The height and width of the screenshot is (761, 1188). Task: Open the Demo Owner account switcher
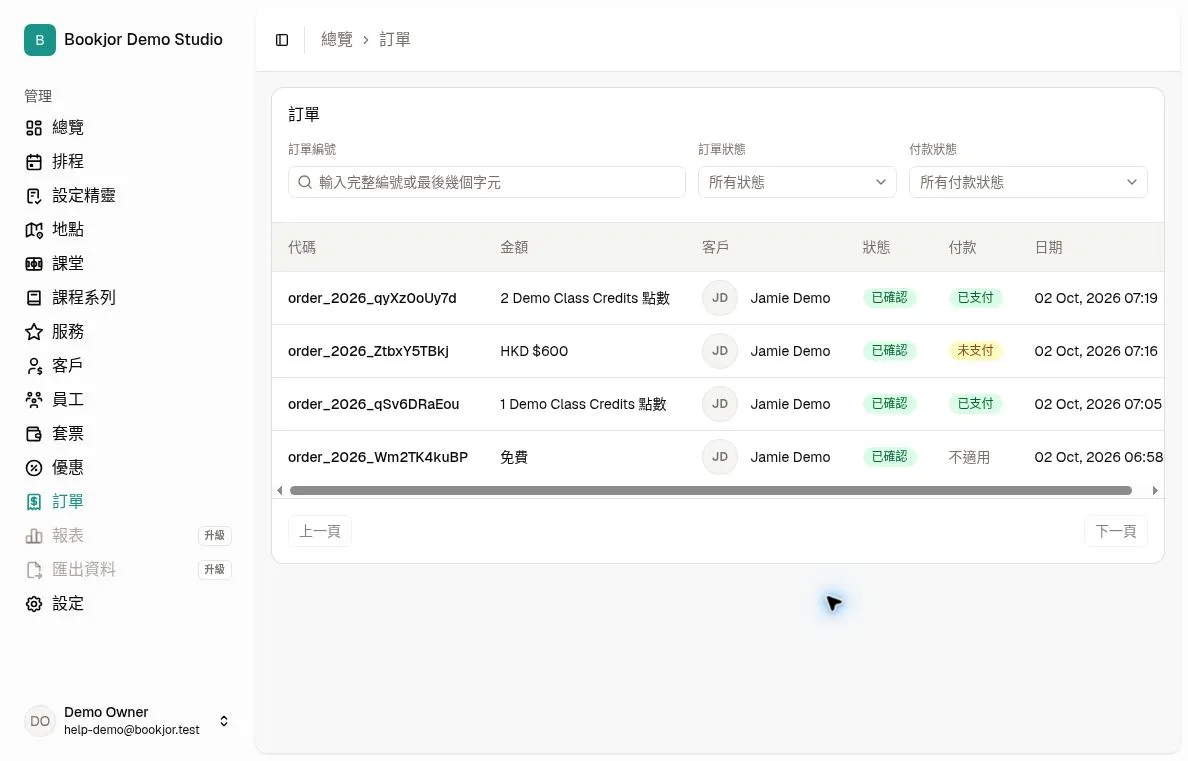coord(127,721)
